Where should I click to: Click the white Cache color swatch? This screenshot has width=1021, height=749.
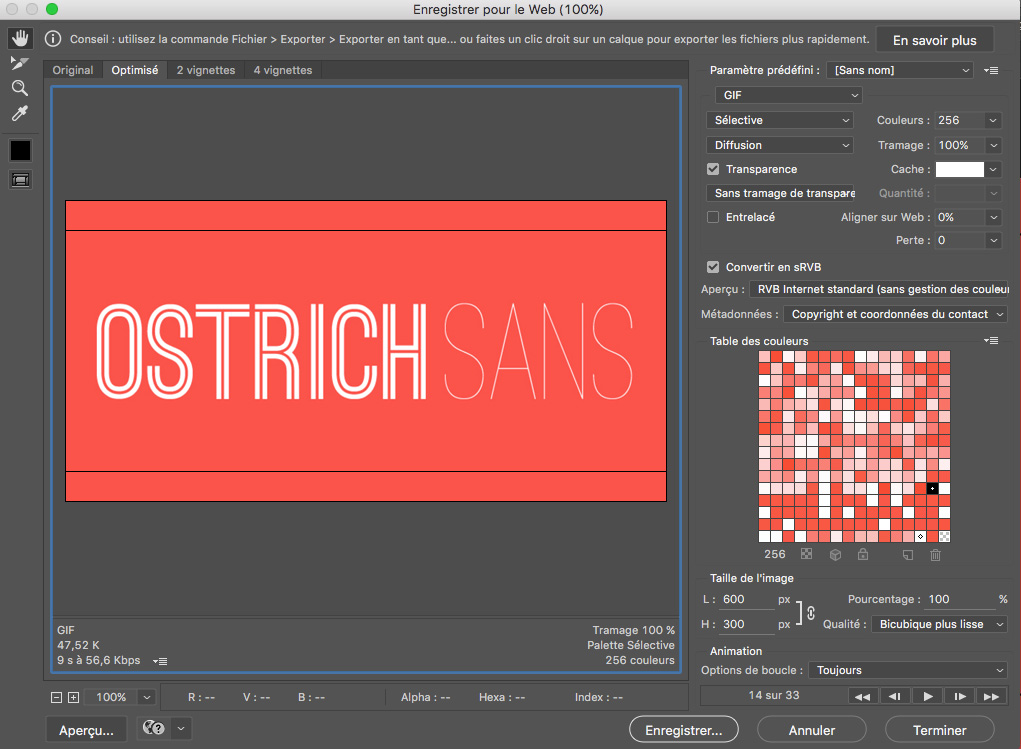959,170
